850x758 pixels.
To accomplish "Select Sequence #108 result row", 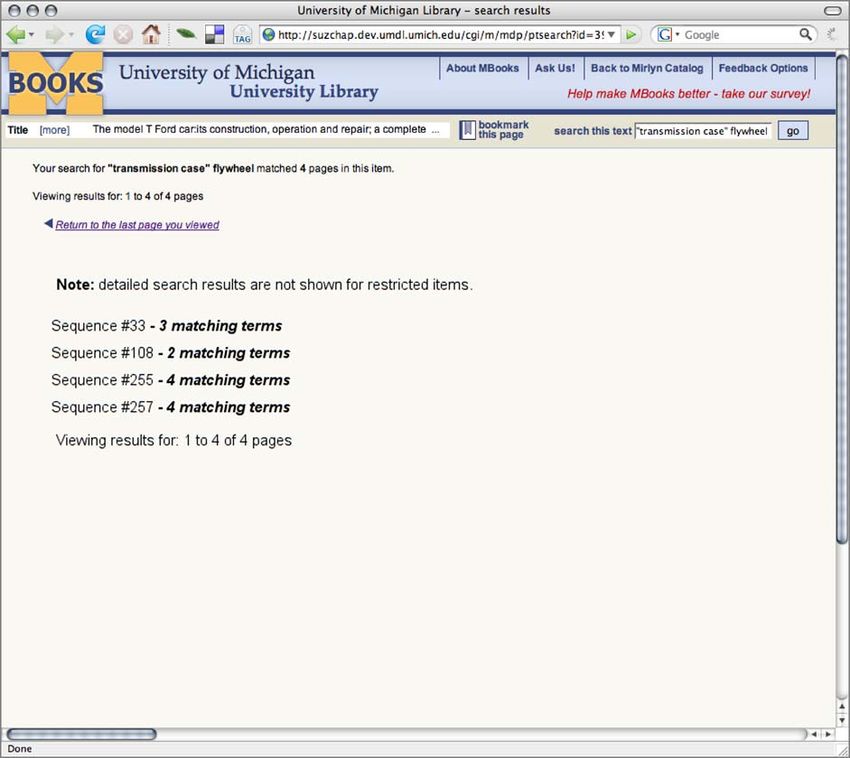I will (170, 353).
